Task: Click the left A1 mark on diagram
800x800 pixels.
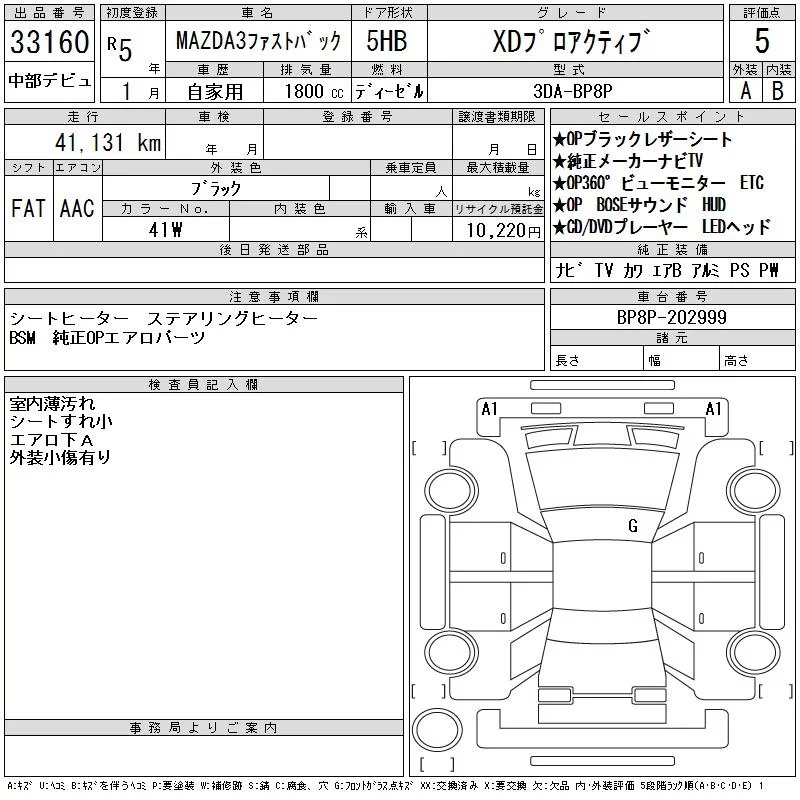Action: (489, 409)
